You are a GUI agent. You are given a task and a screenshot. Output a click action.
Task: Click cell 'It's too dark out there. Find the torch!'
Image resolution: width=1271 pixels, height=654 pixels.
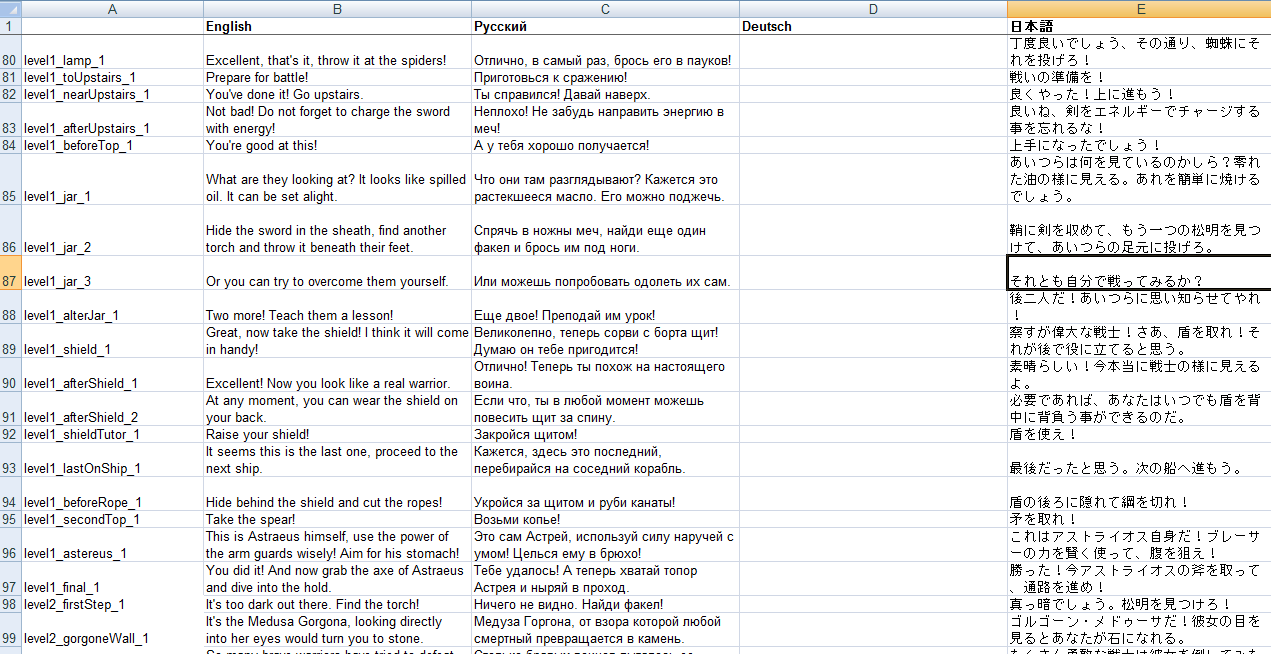337,604
